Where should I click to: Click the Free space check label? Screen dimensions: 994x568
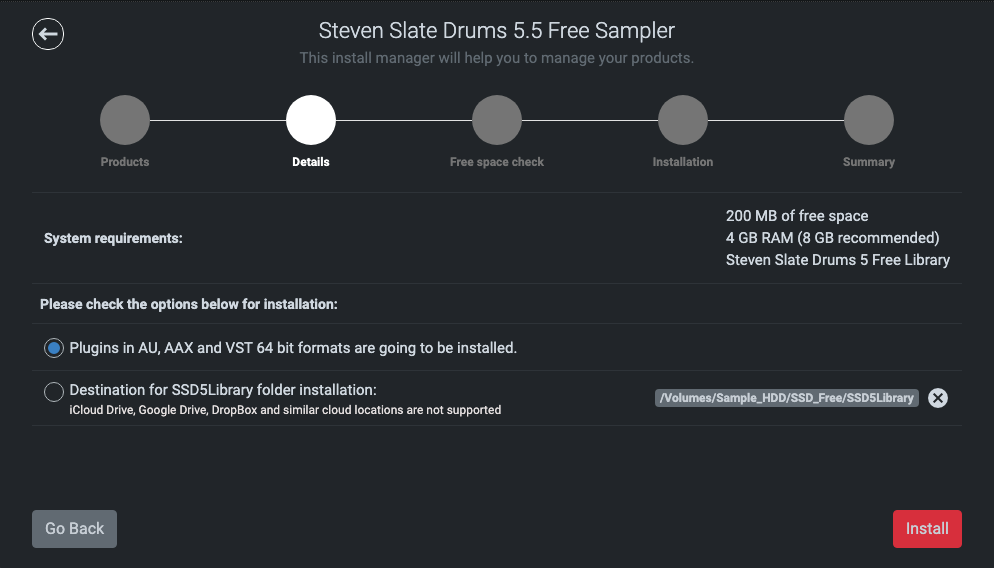point(497,162)
